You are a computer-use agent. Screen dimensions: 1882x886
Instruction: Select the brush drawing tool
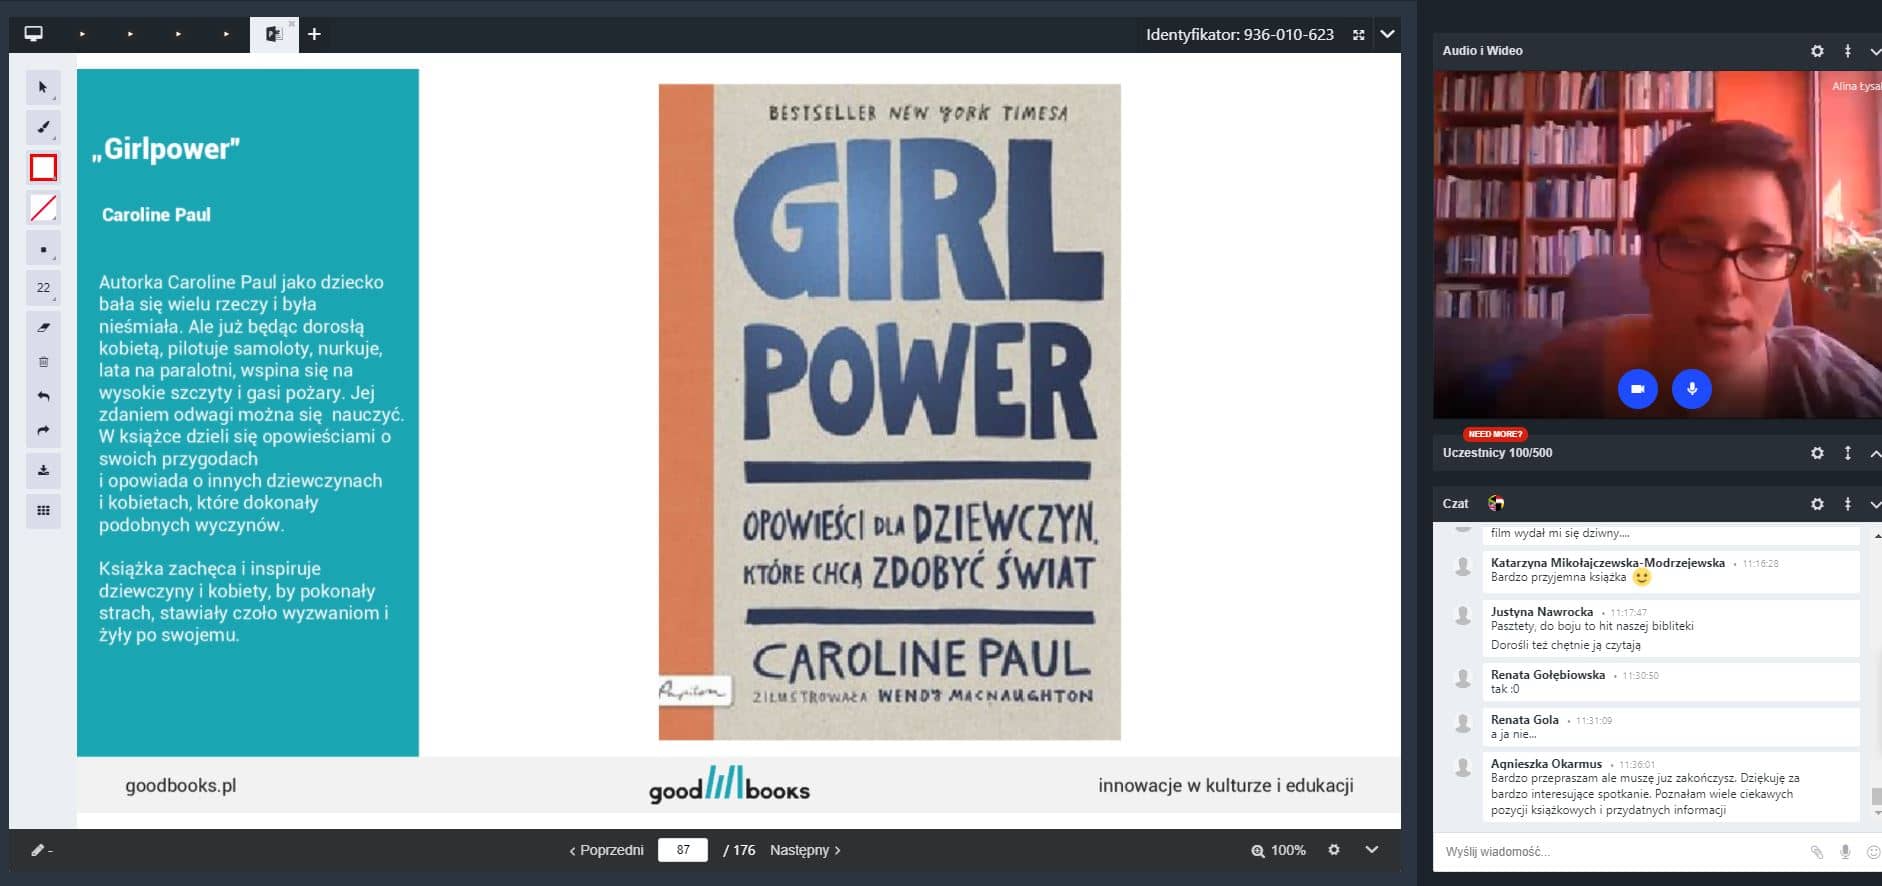pos(43,127)
